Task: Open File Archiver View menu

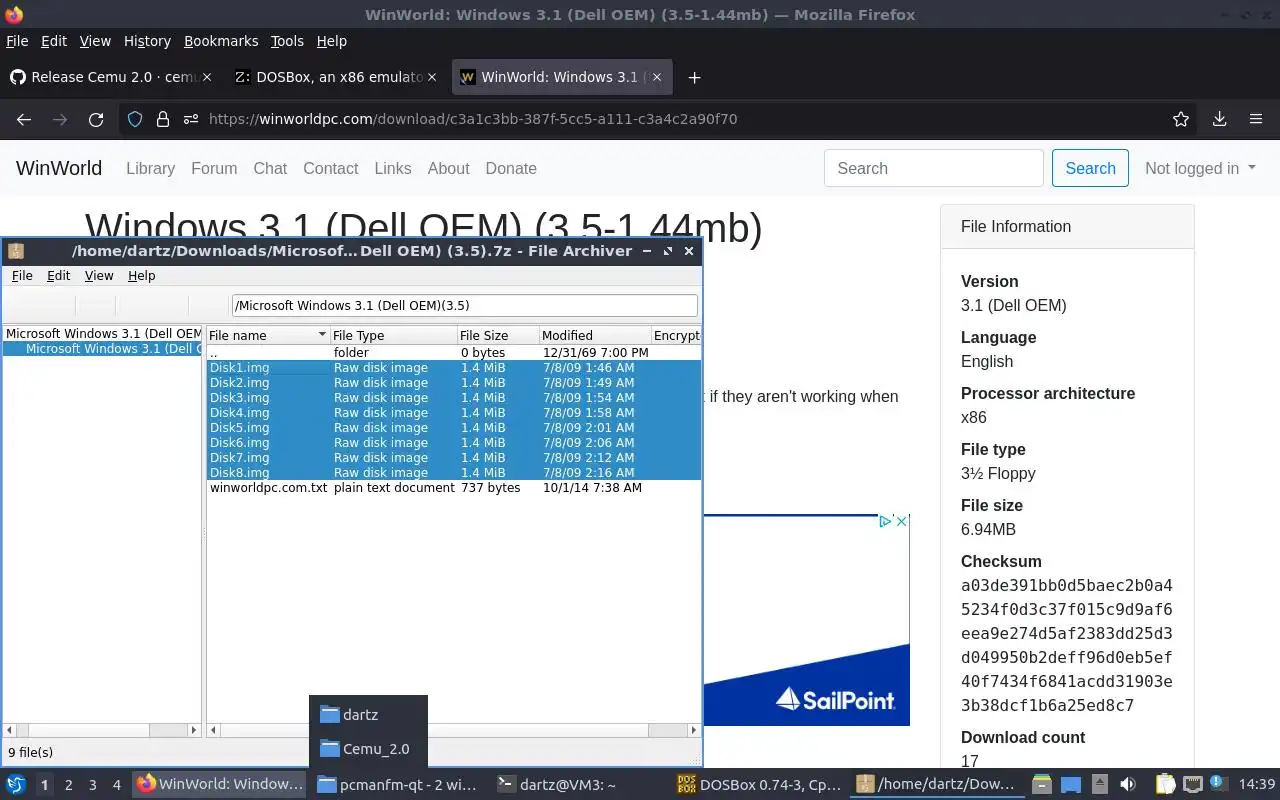Action: (99, 276)
